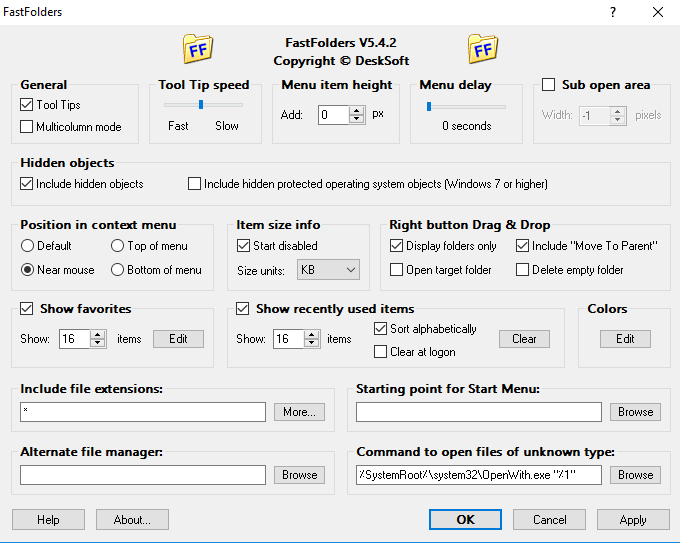Click the Alternate file manager field

click(x=143, y=475)
